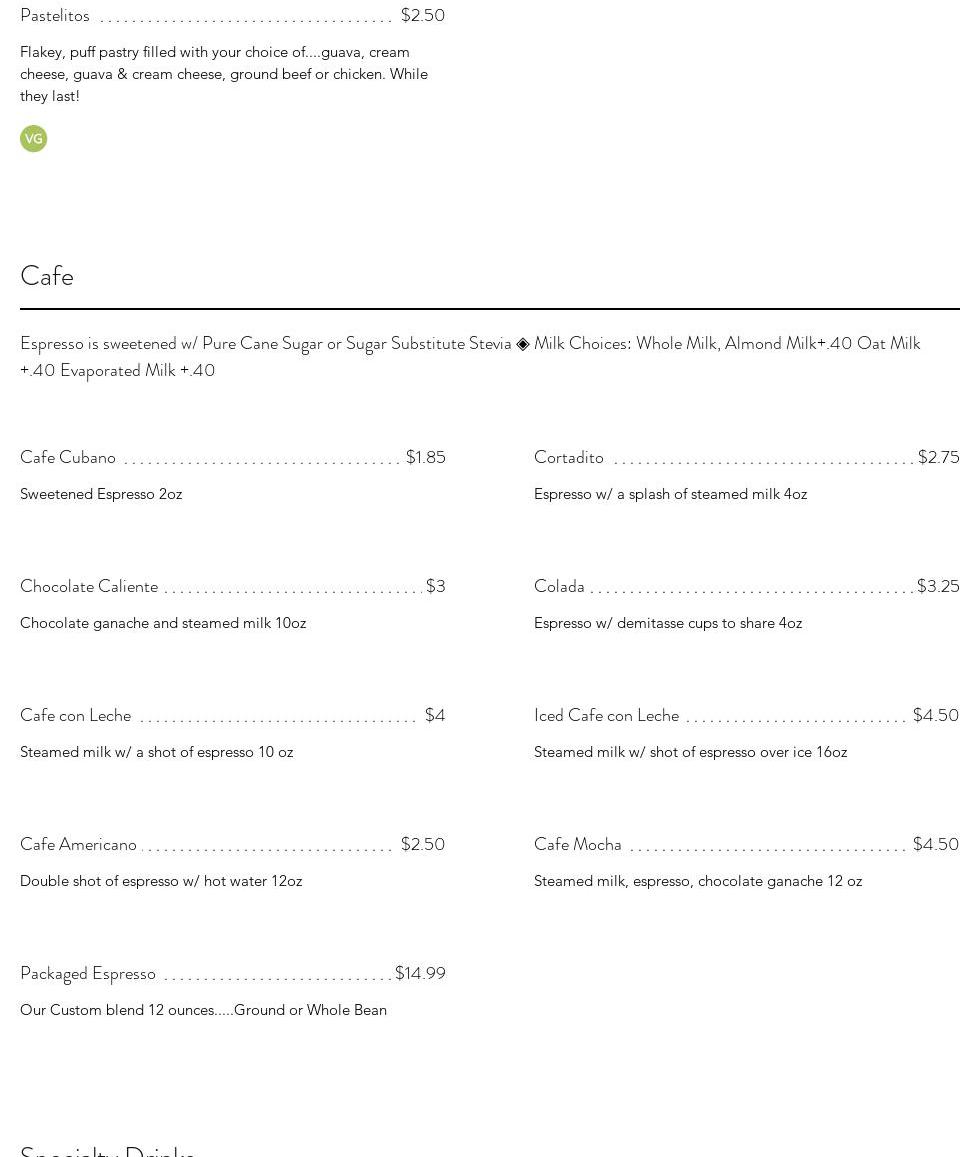965x1157 pixels.
Task: Click the $1.85 Cafe Cubano price
Action: pos(425,457)
